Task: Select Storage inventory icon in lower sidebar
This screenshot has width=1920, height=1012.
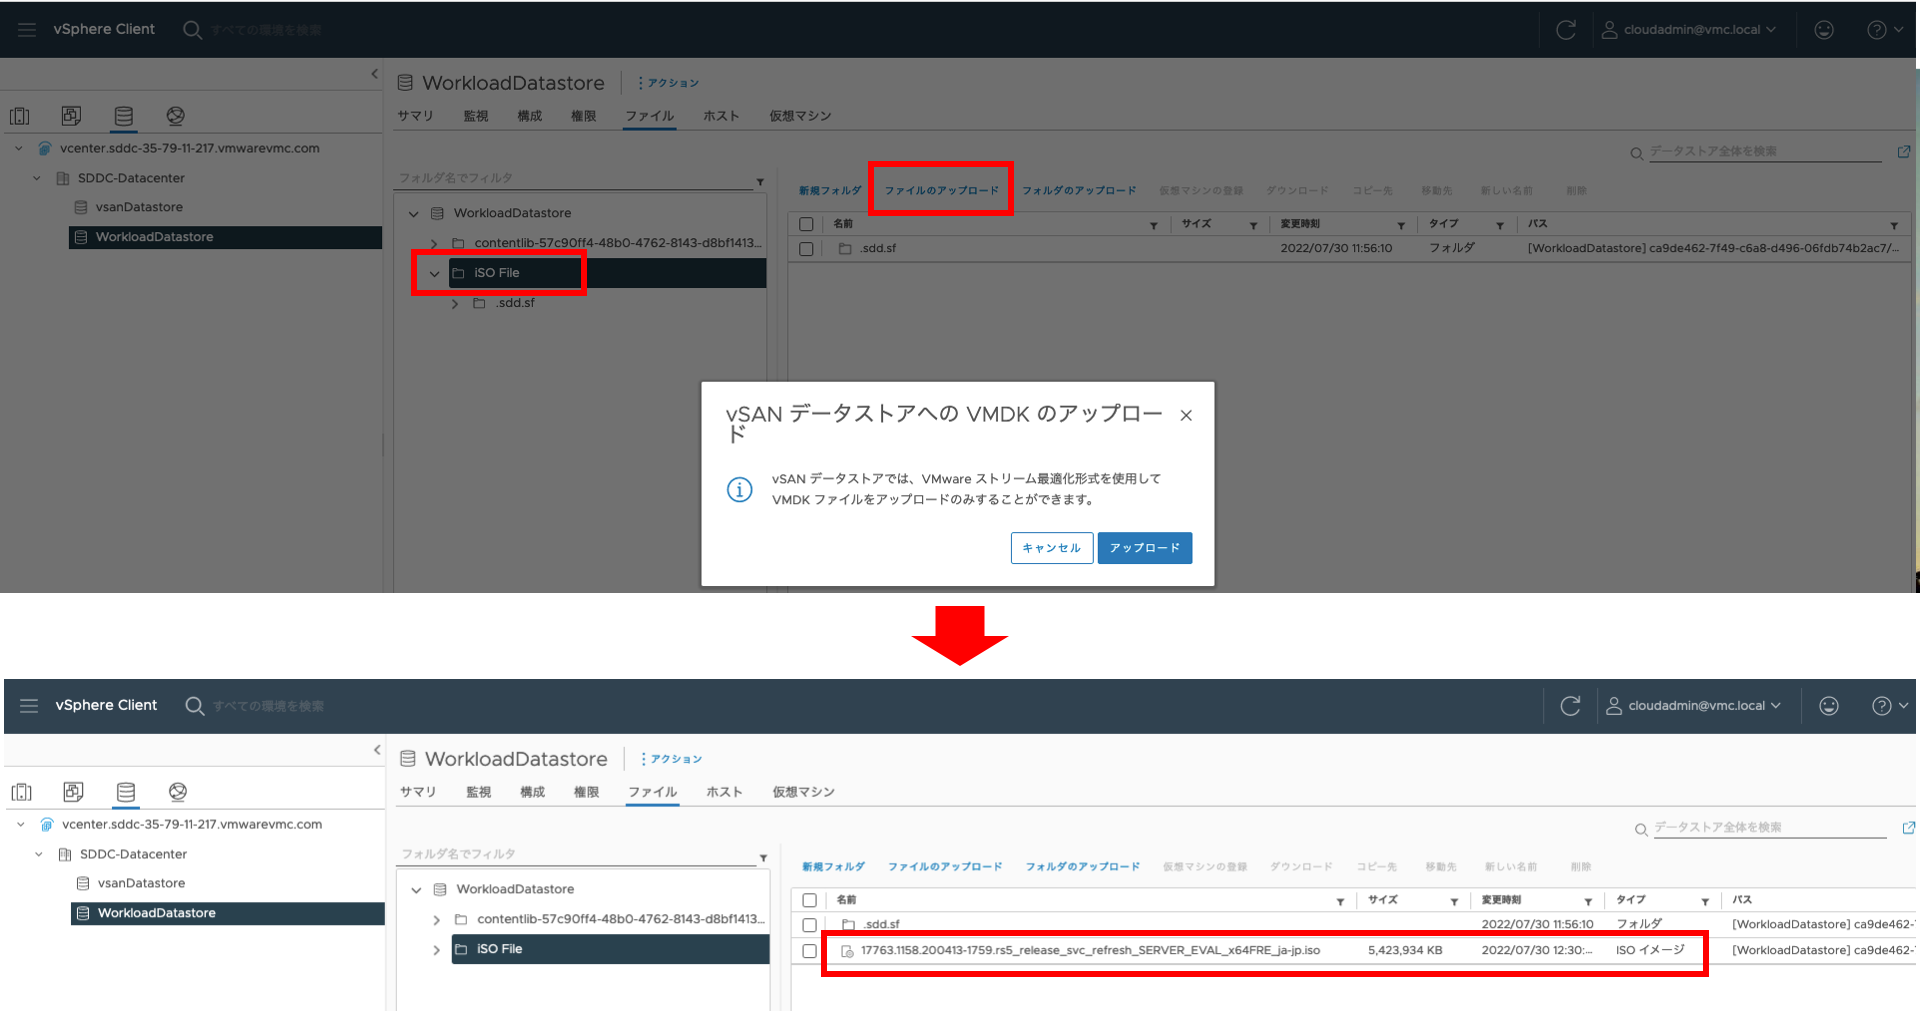Action: 125,792
